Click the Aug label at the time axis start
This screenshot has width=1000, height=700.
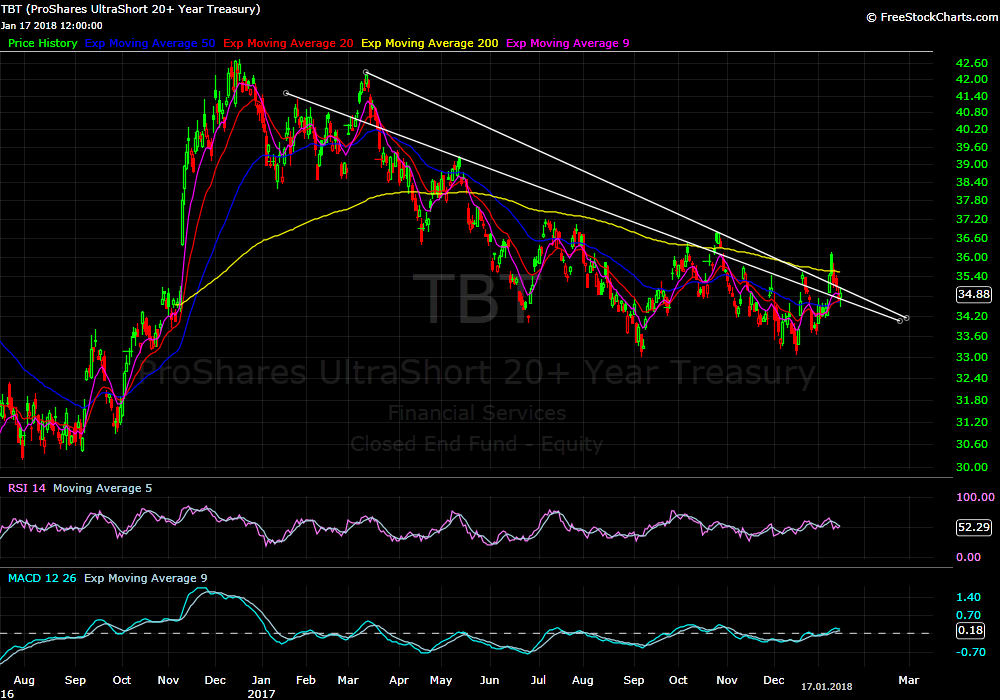pos(24,680)
